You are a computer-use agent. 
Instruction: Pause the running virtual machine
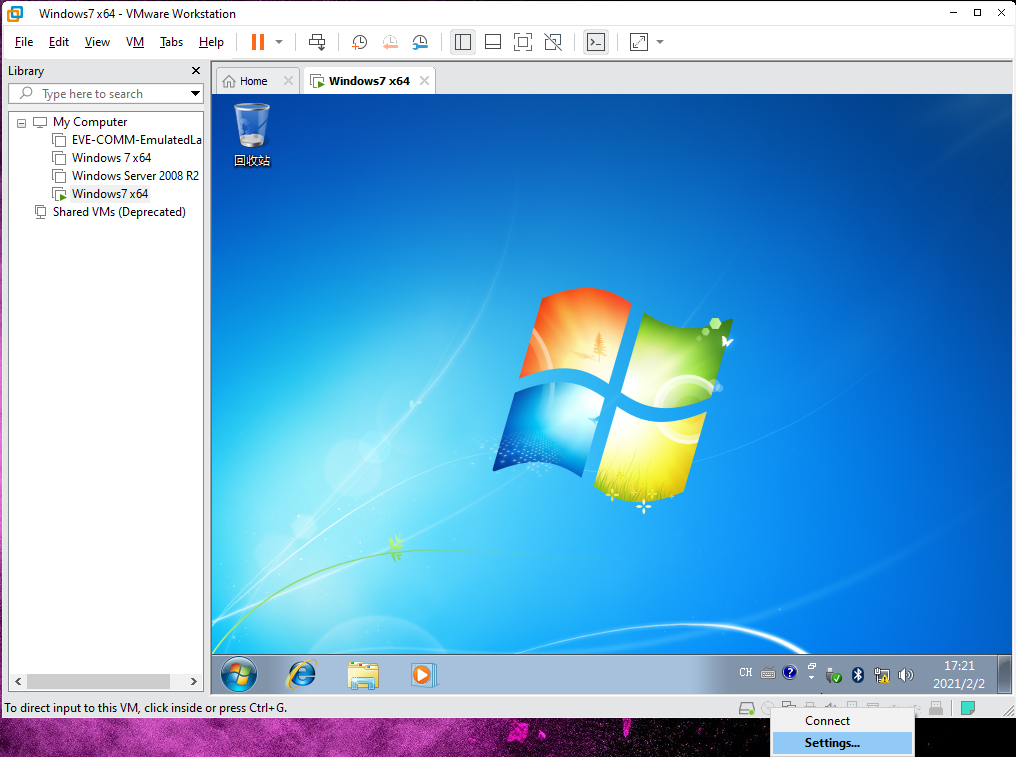[258, 42]
